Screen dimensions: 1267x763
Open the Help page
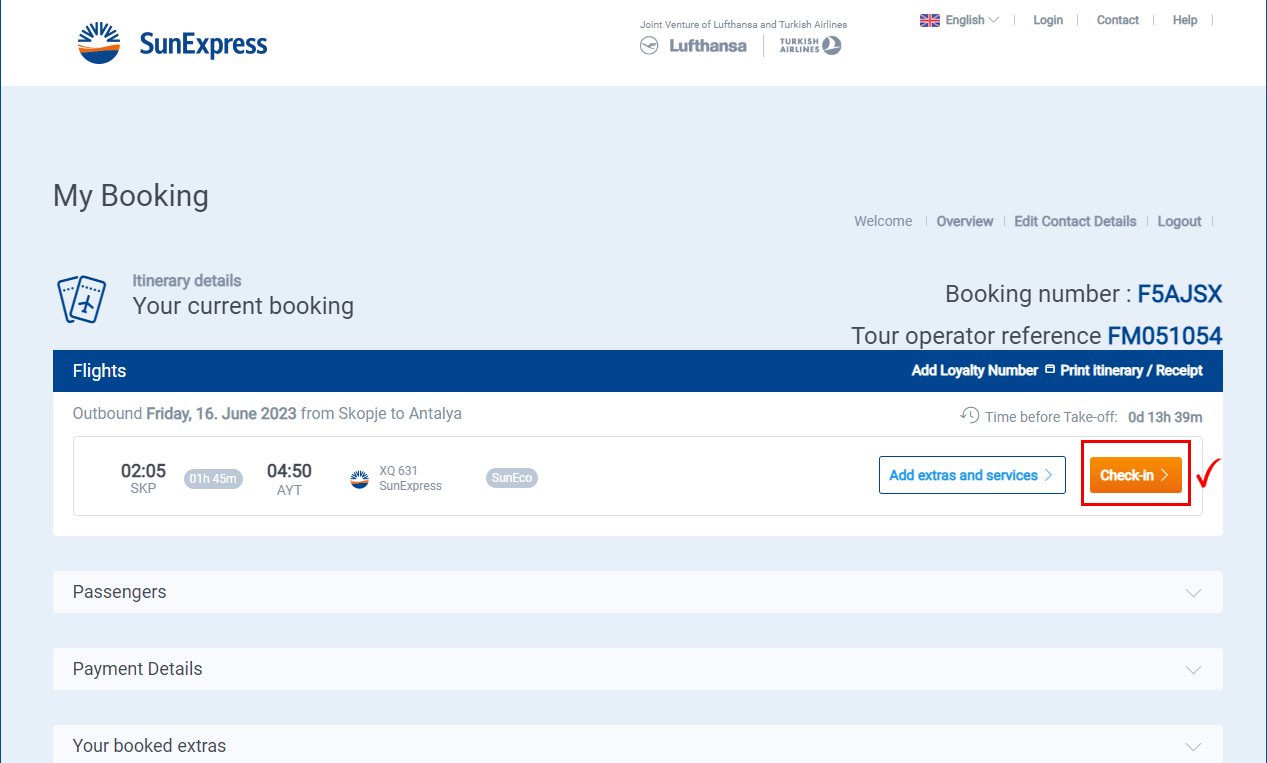pos(1185,20)
